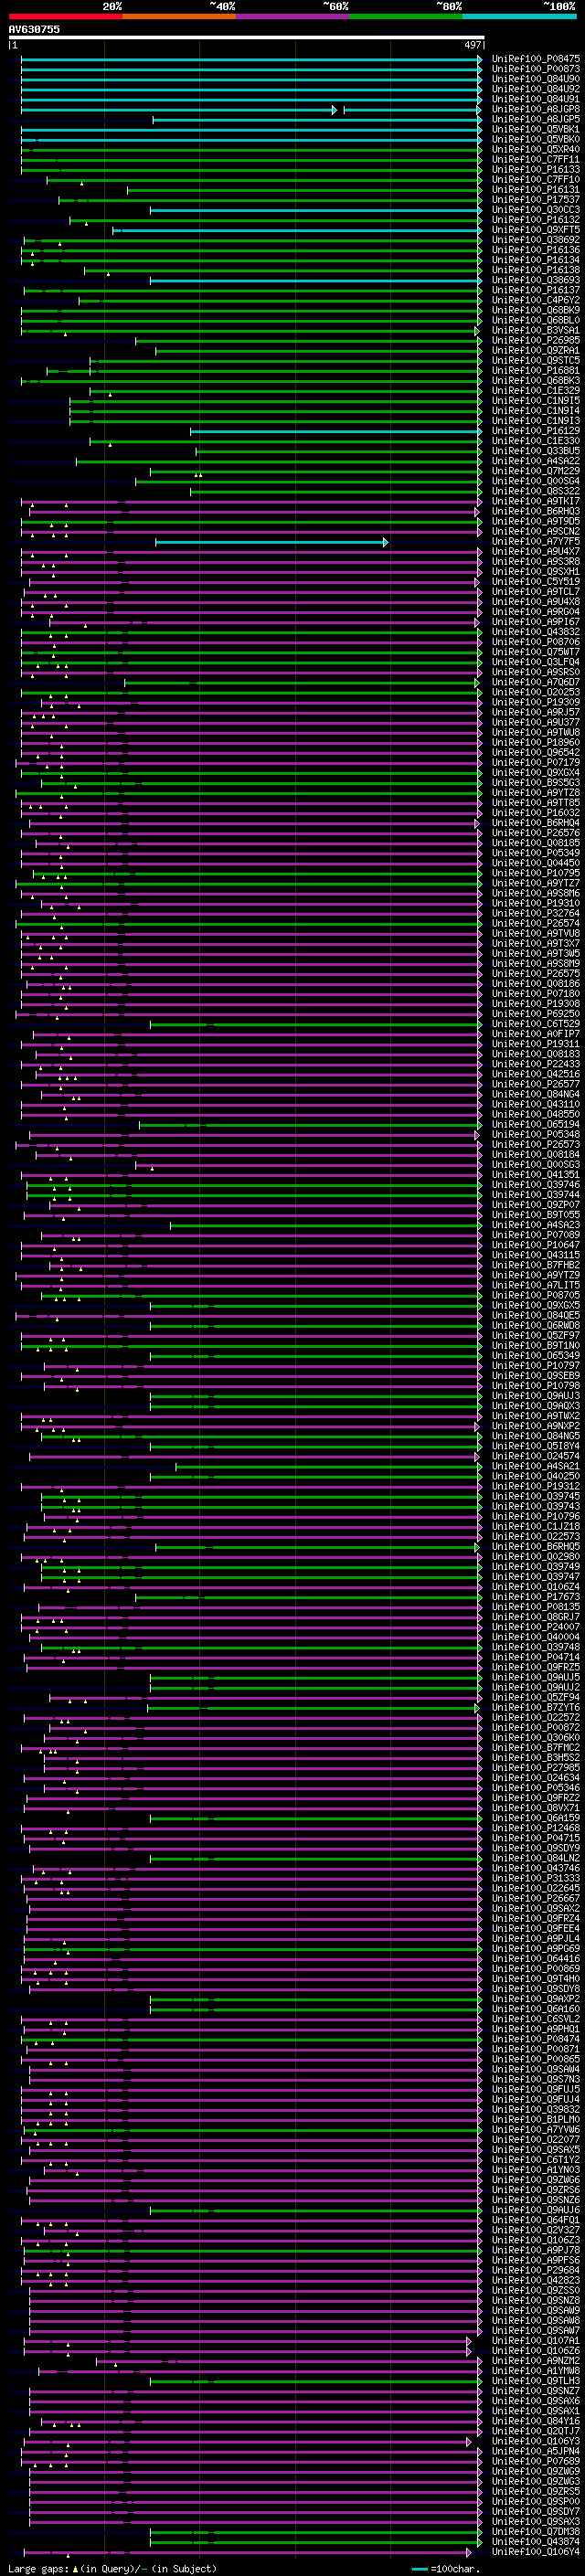Viewport: 585px width, 2576px height.
Task: Click the red 20% legend segment
Action: pos(65,16)
